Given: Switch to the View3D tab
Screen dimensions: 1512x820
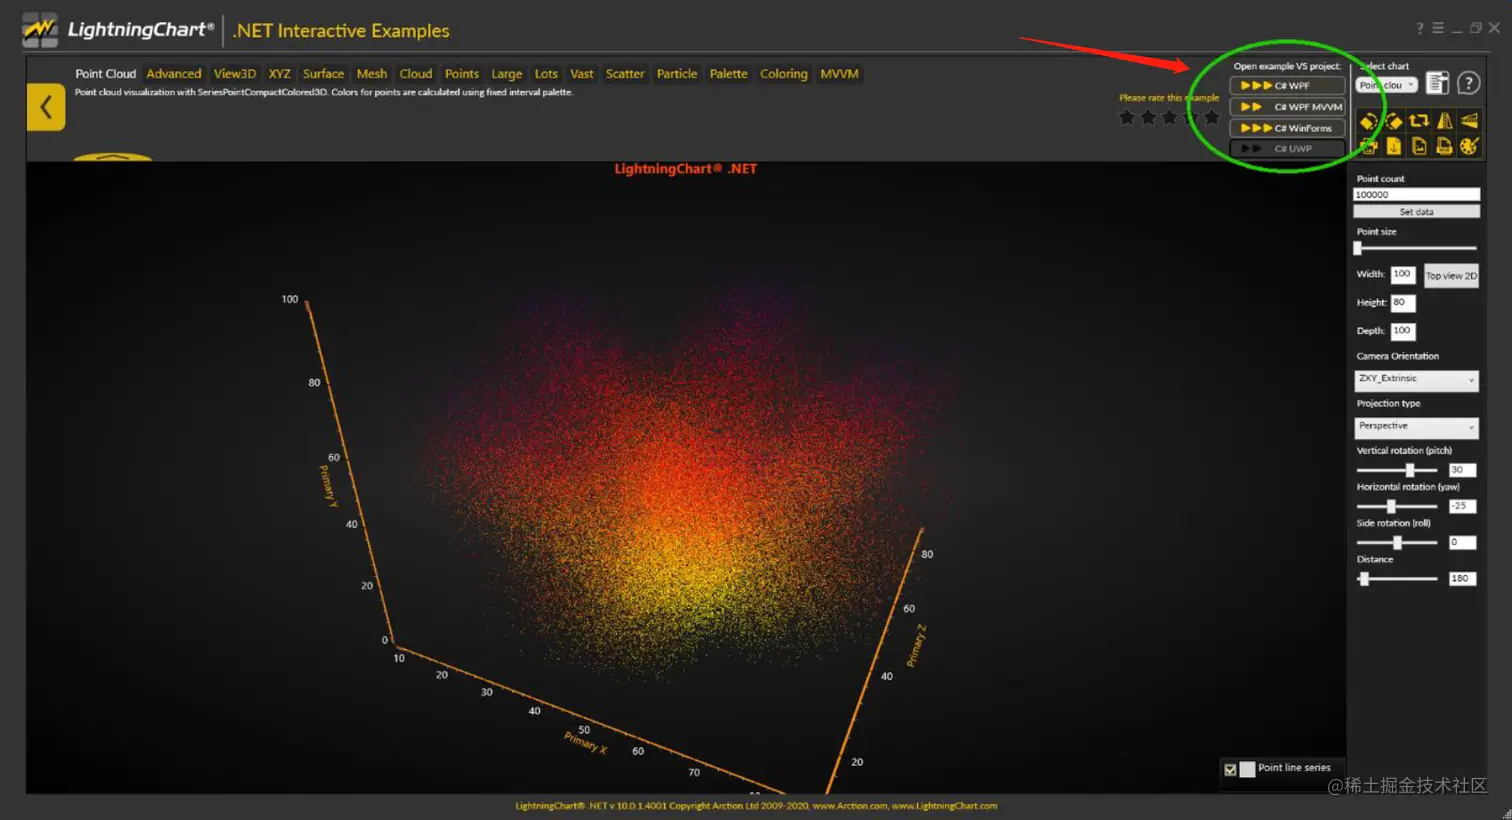Looking at the screenshot, I should click(x=235, y=74).
